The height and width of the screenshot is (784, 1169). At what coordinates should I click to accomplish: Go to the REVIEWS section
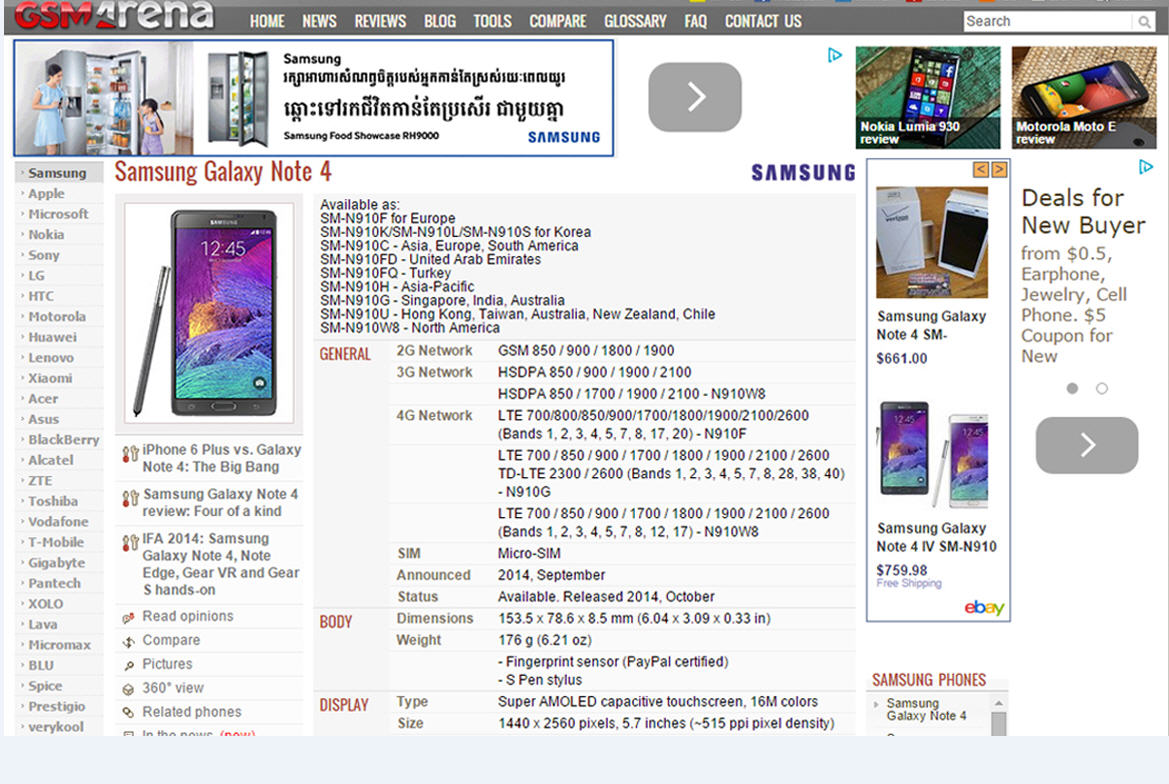click(x=380, y=22)
